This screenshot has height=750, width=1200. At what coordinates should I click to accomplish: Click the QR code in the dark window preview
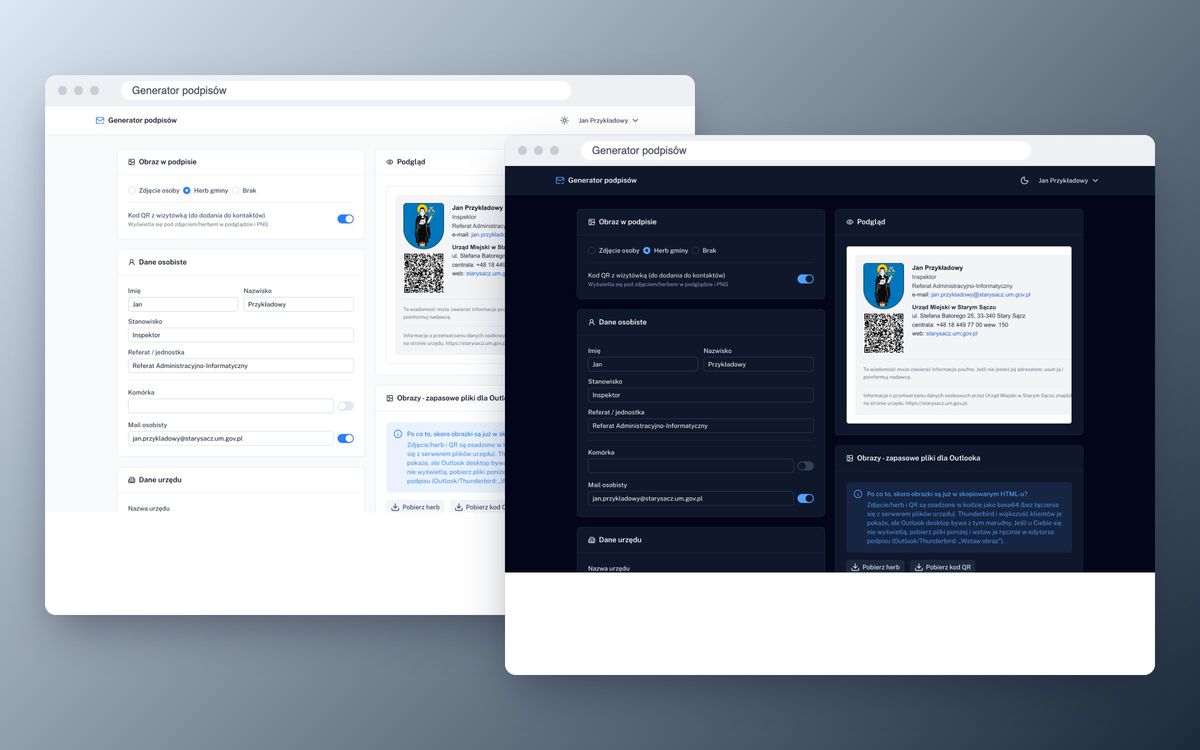(883, 333)
